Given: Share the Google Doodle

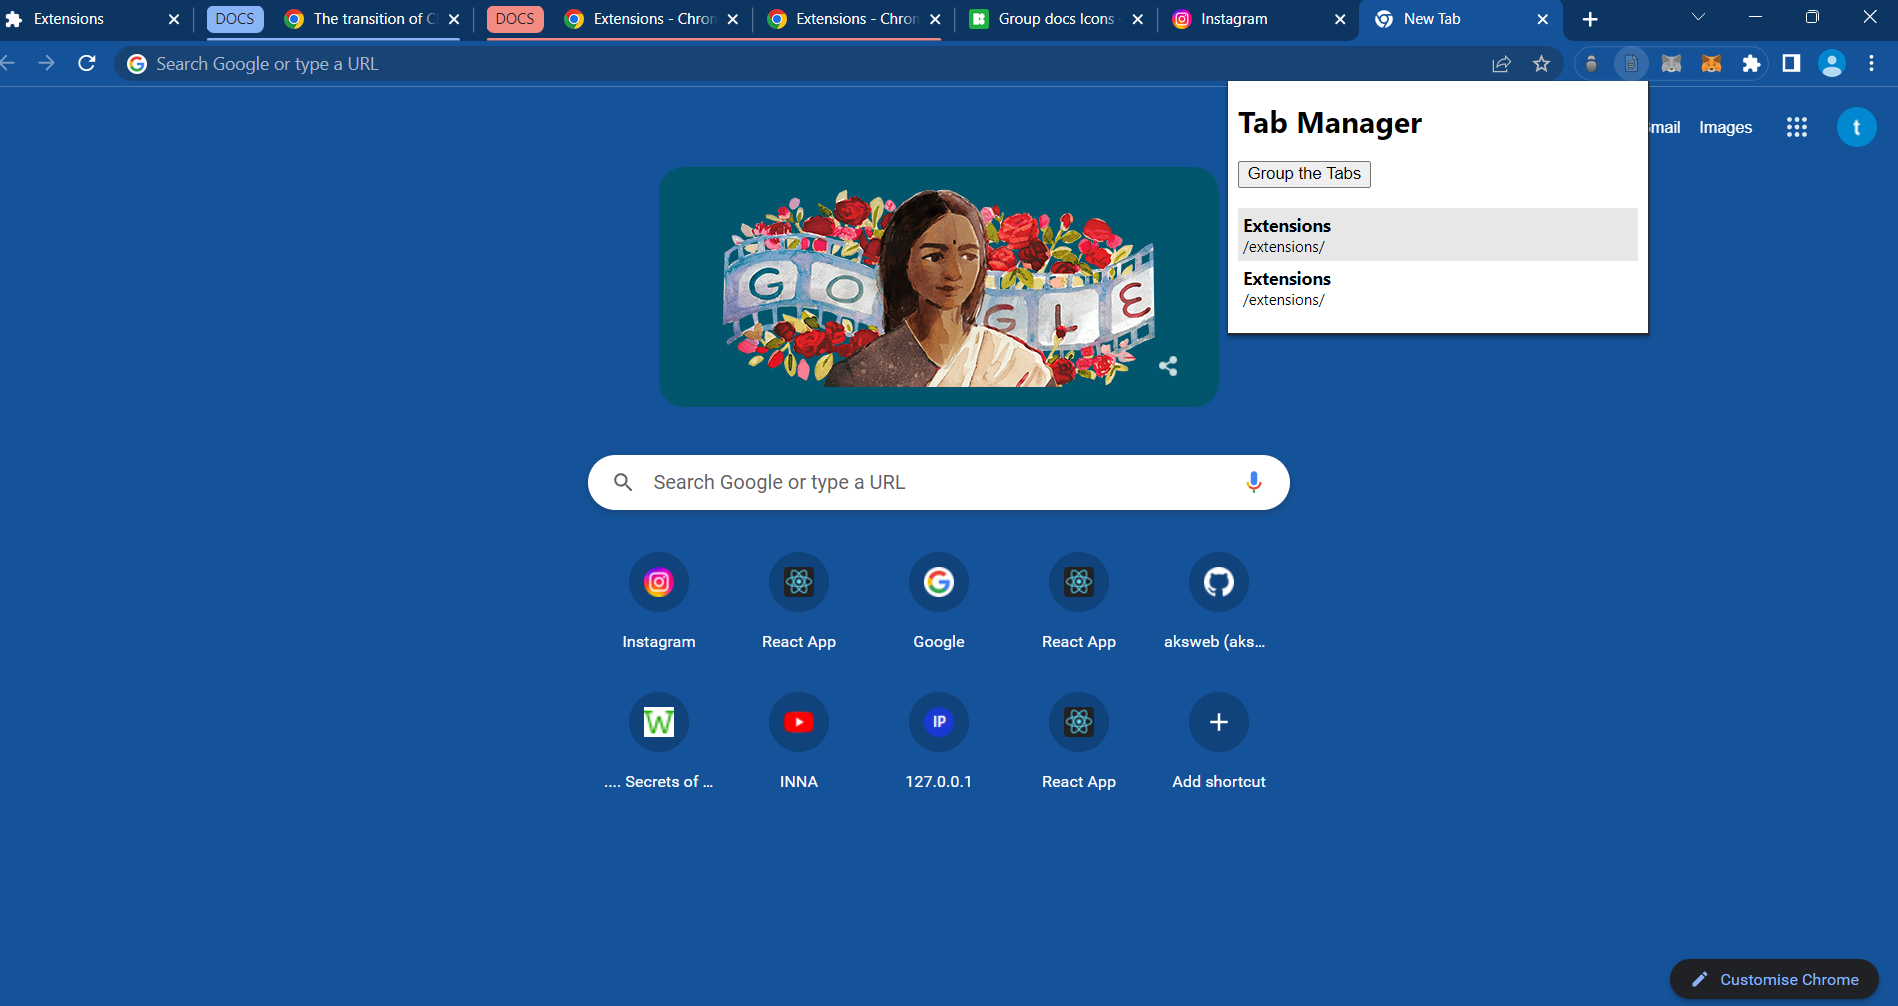Looking at the screenshot, I should coord(1168,366).
